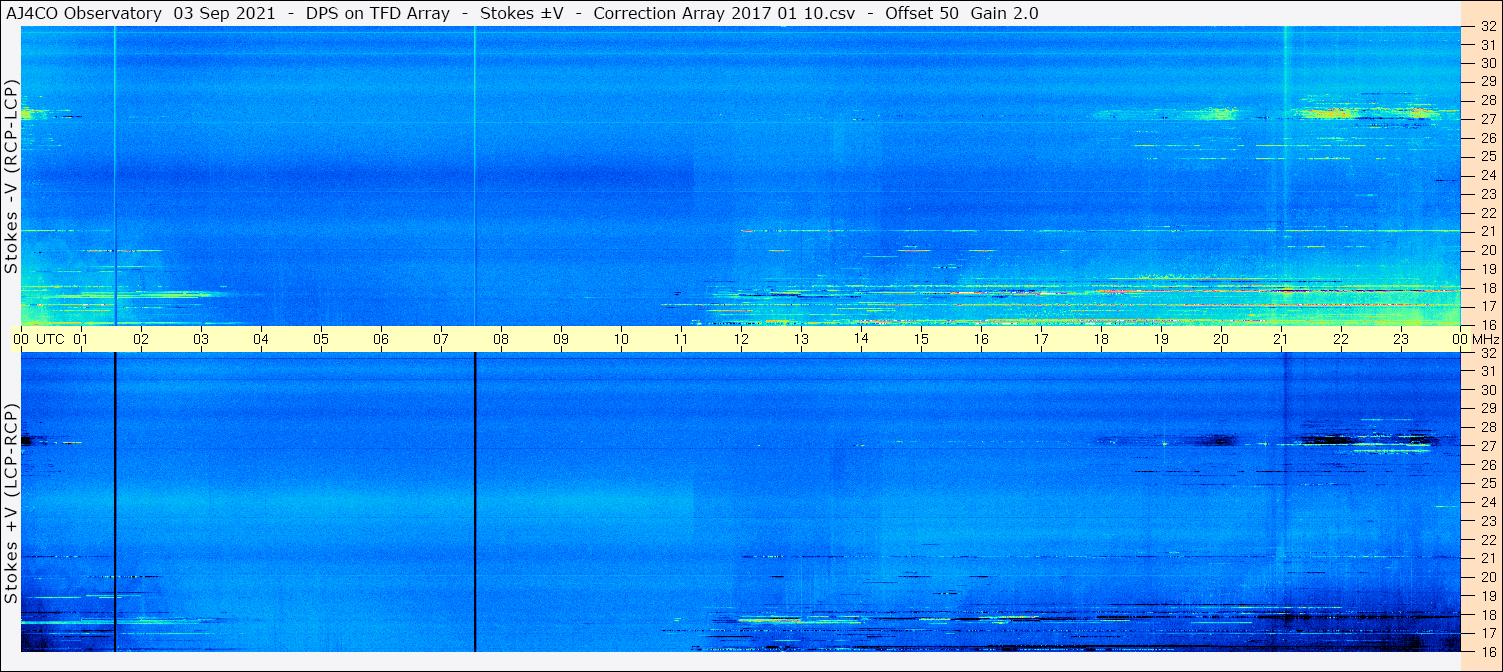Viewport: 1503px width, 672px height.
Task: Select hour 06 on the UTC time axis
Action: (x=381, y=339)
